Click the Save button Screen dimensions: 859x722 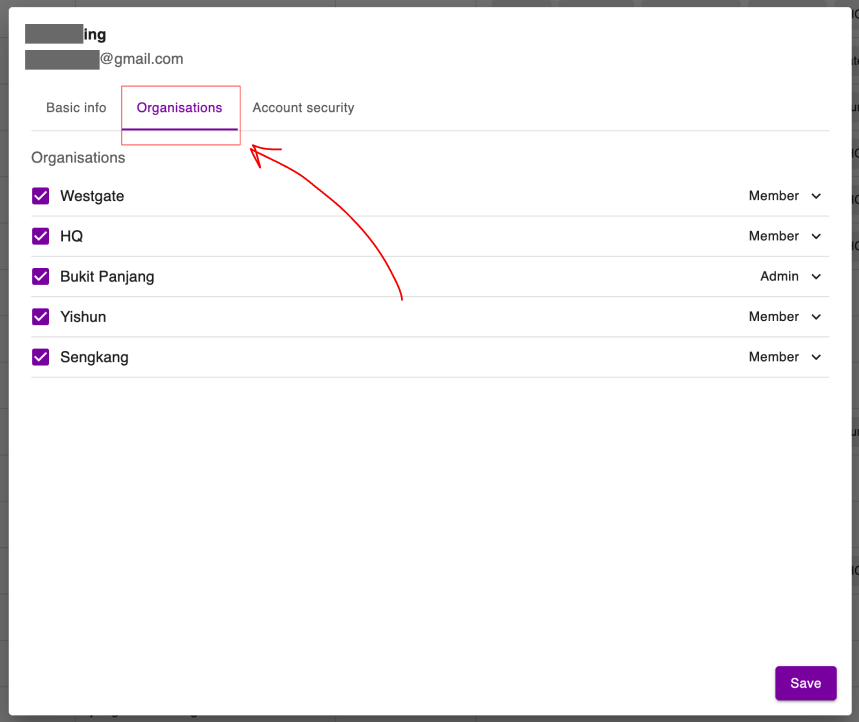pyautogui.click(x=806, y=683)
